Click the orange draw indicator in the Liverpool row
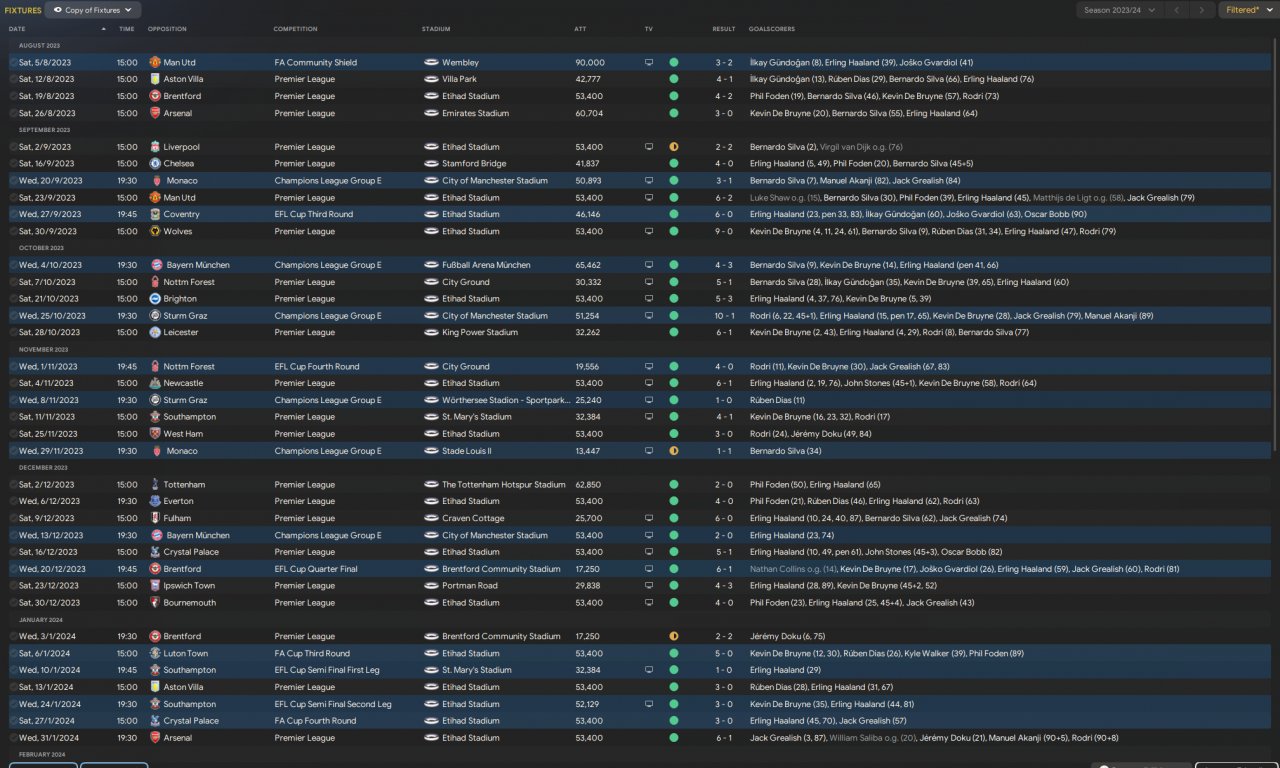Screen dimensions: 1280x768 point(674,147)
